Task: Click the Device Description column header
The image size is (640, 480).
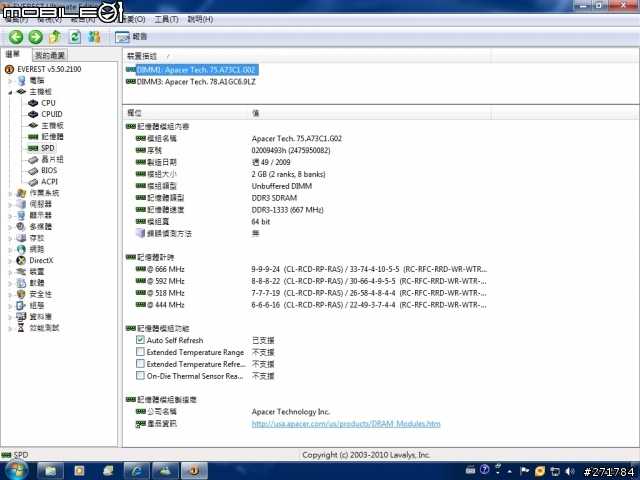Action: 307,56
